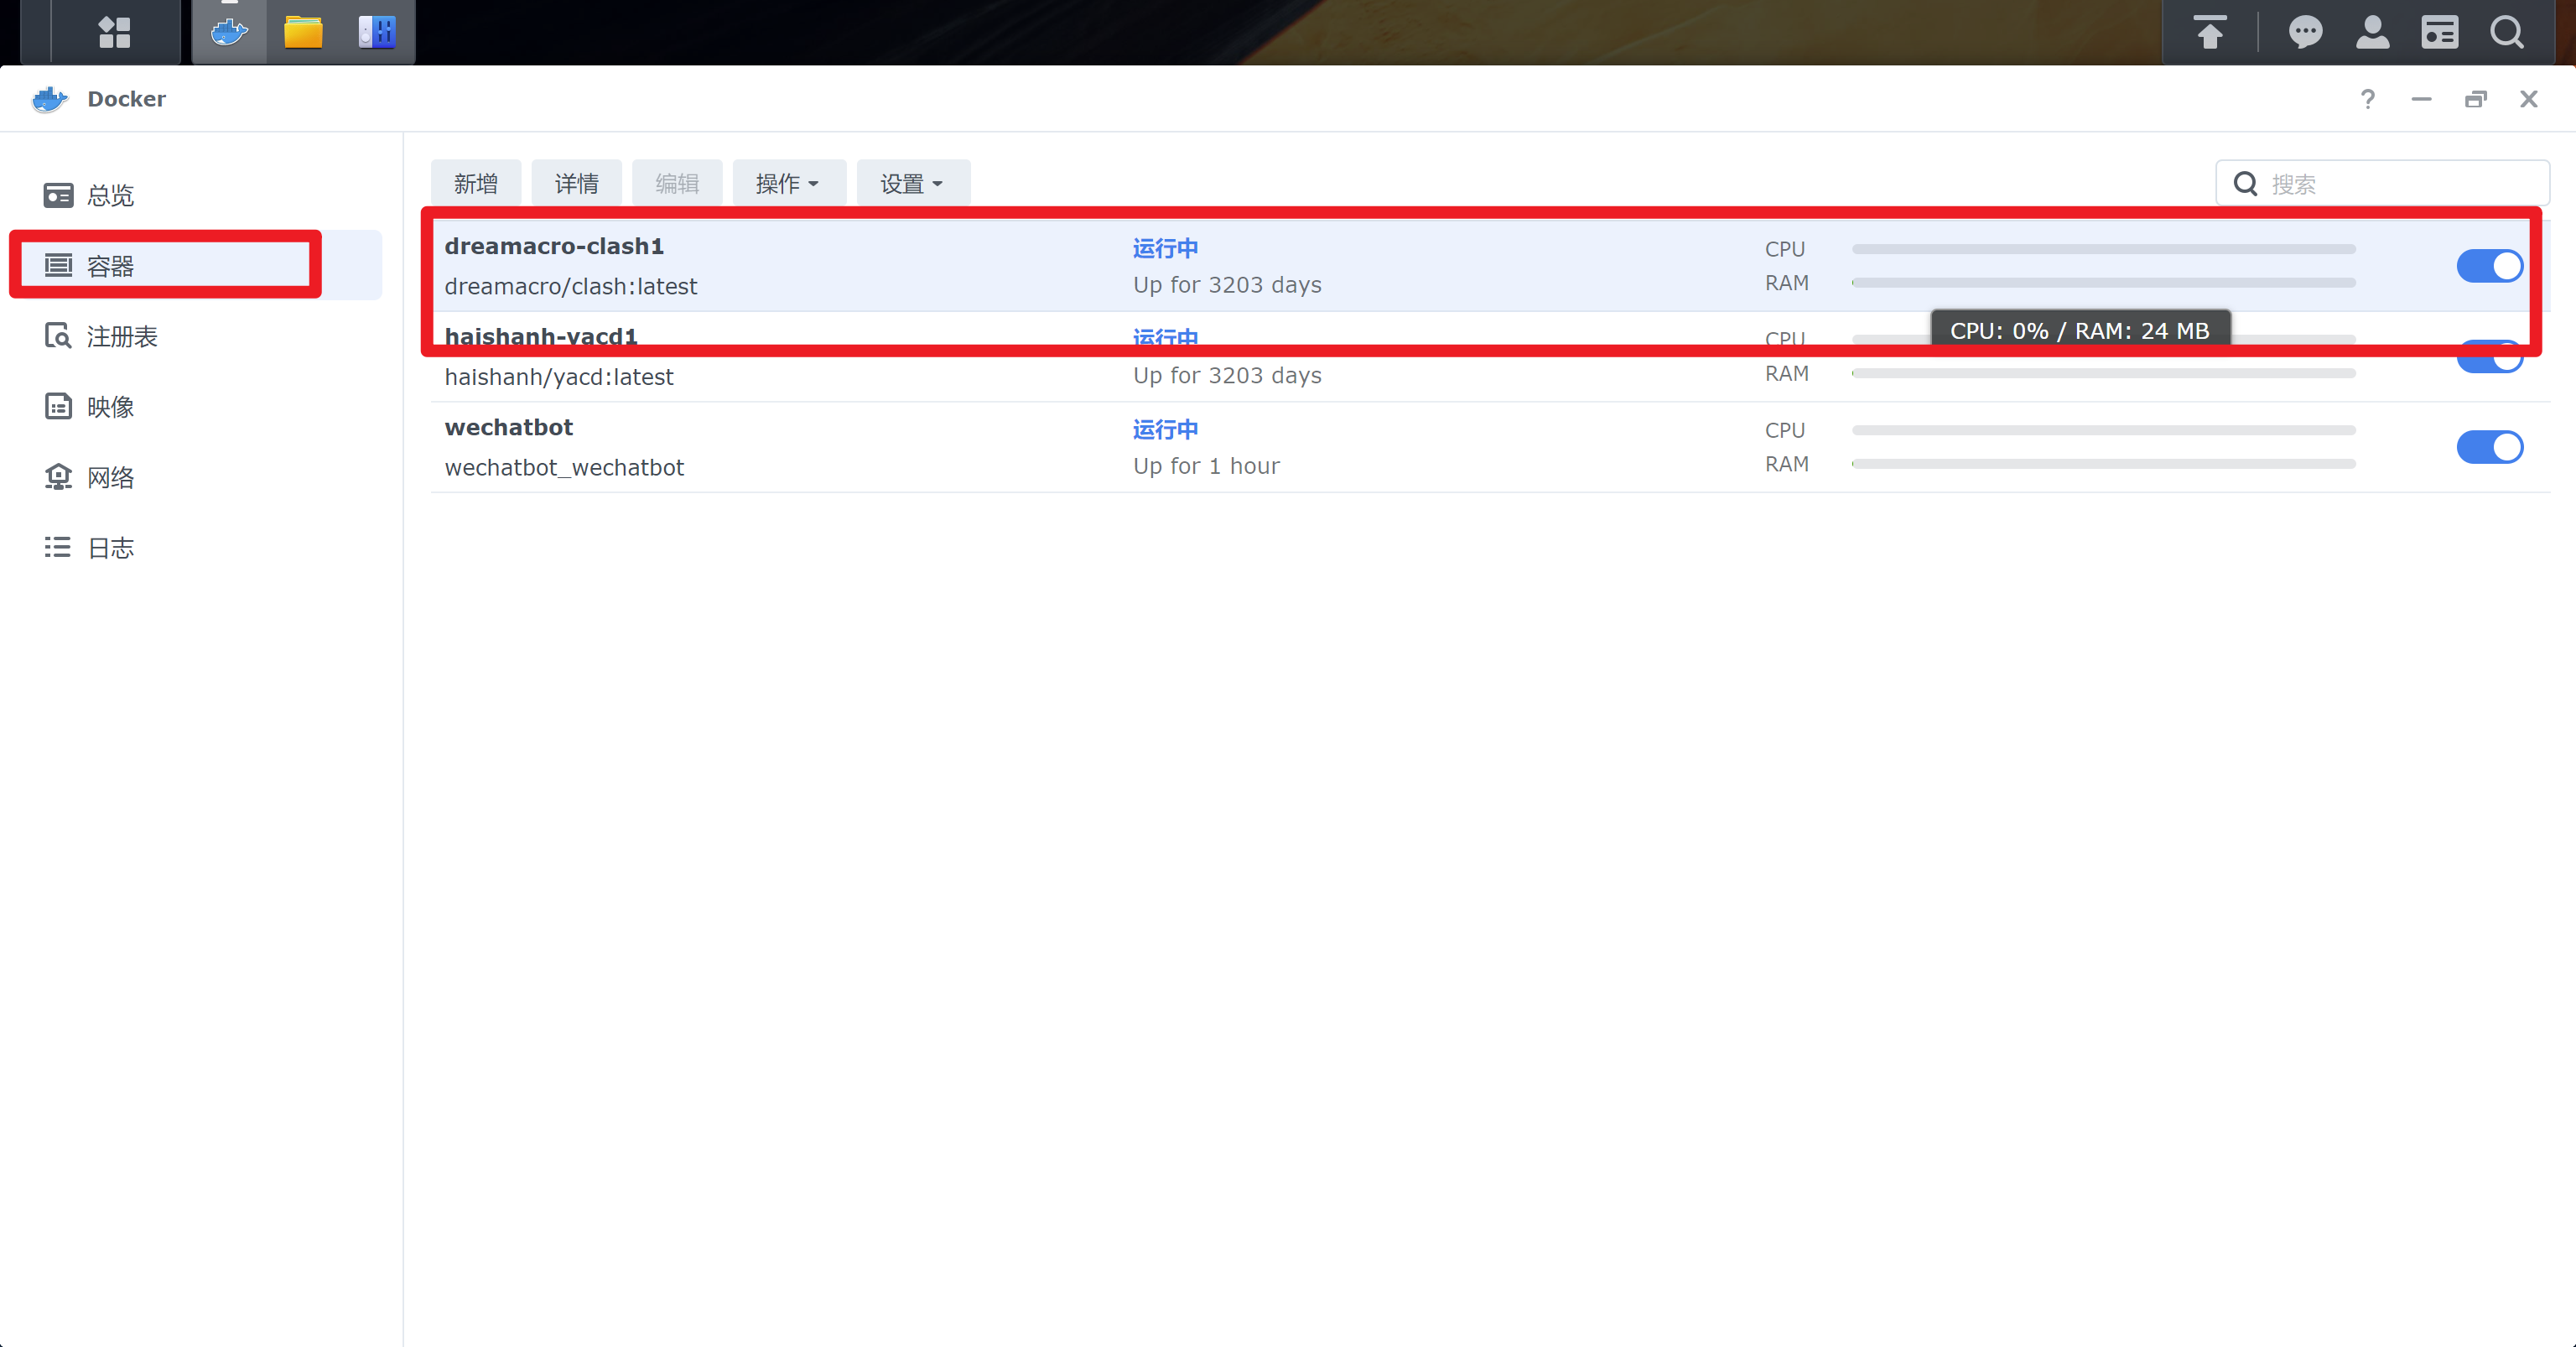Click the 详情 details button
This screenshot has height=1347, width=2576.
coord(577,183)
